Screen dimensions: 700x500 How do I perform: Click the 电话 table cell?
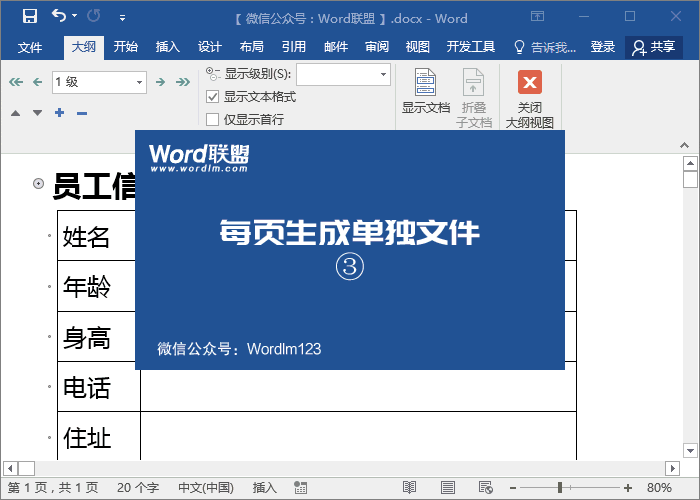[99, 387]
